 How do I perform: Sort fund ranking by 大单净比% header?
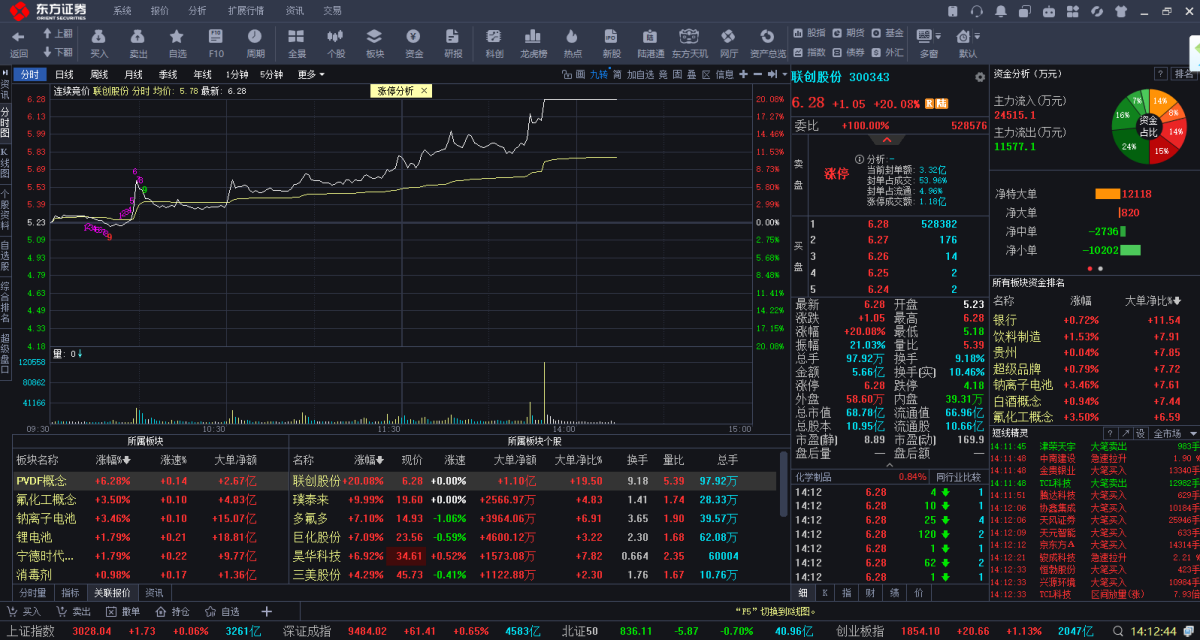click(1153, 300)
